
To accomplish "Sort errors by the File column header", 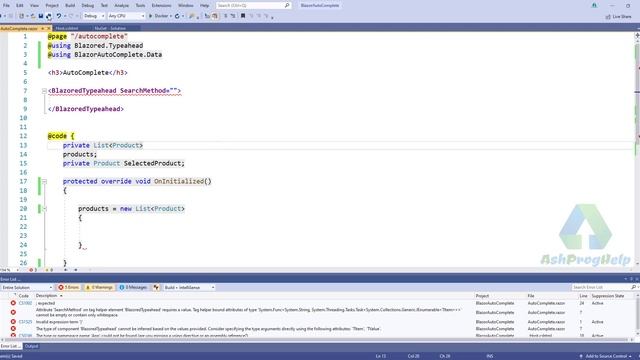I will [x=531, y=296].
